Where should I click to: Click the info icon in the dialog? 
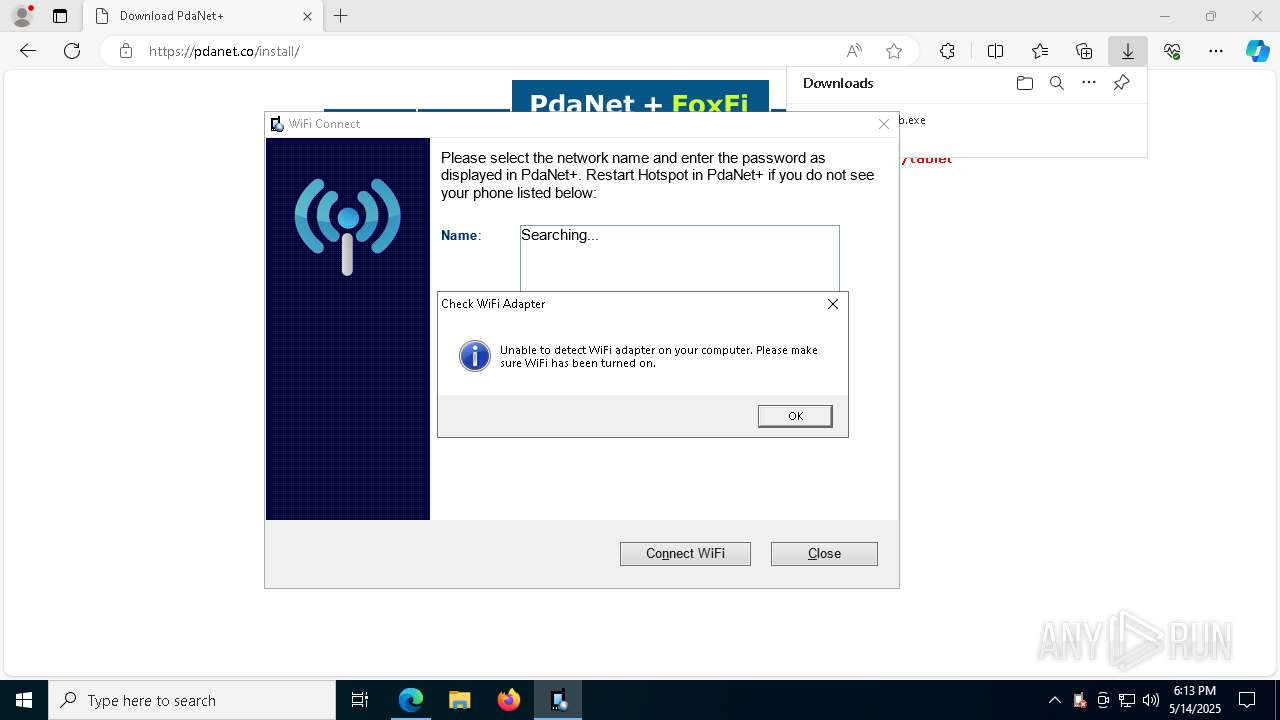tap(474, 356)
